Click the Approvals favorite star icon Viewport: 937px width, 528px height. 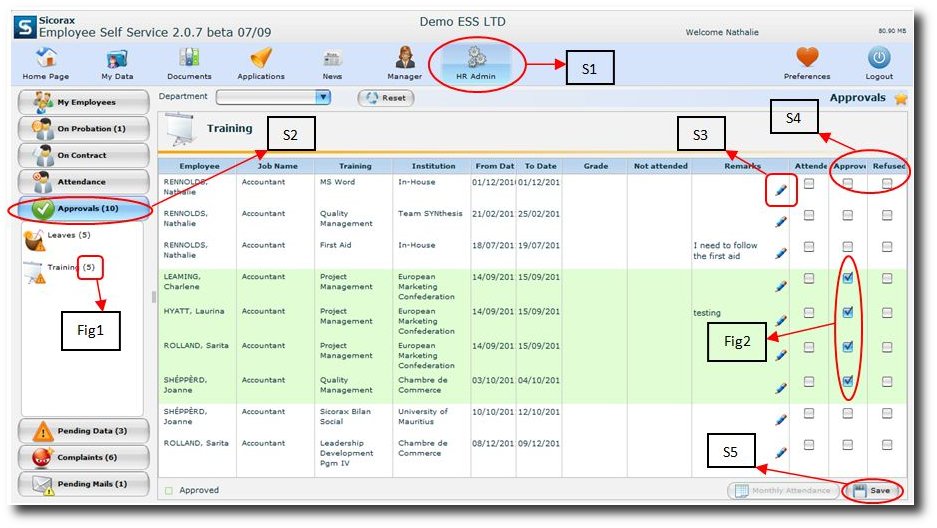click(x=901, y=98)
